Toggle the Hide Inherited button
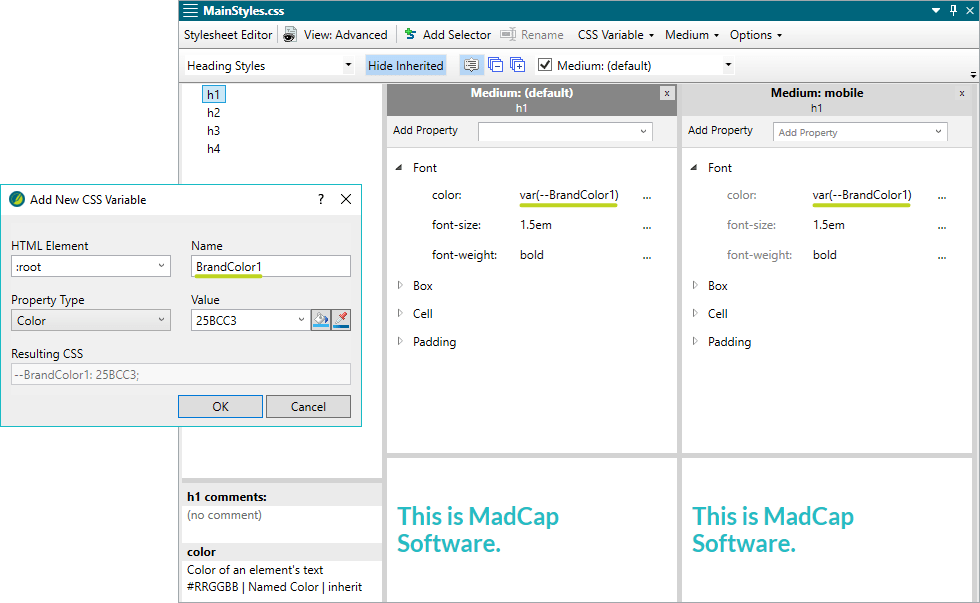 (x=405, y=65)
